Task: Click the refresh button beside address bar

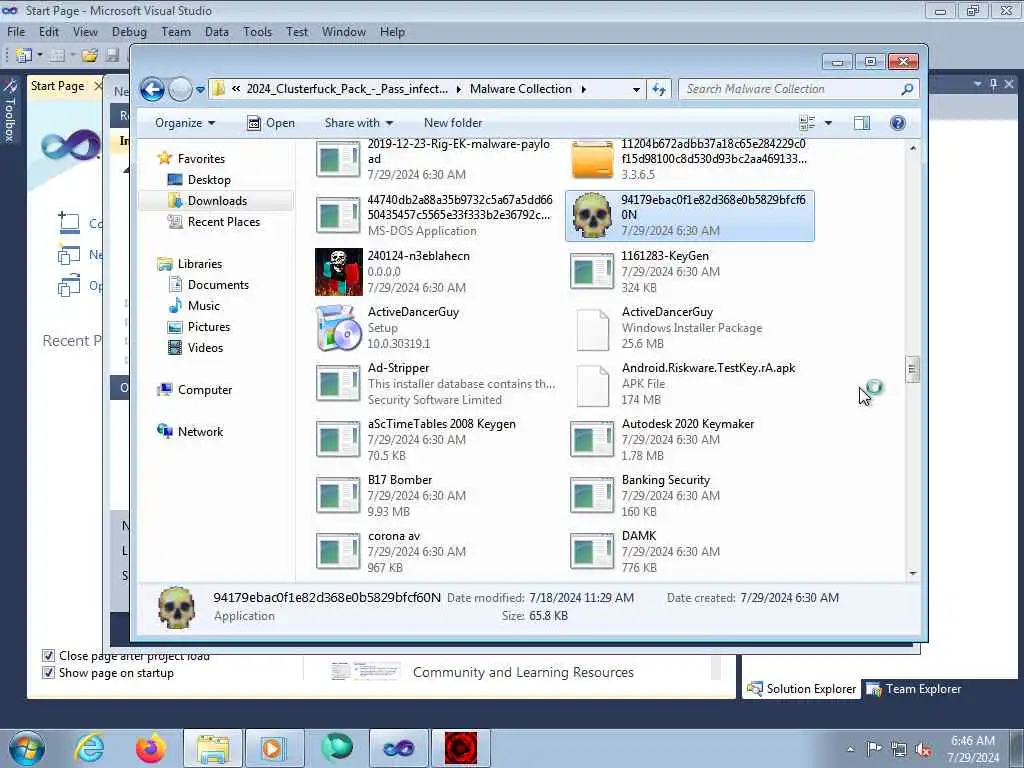Action: coord(658,89)
